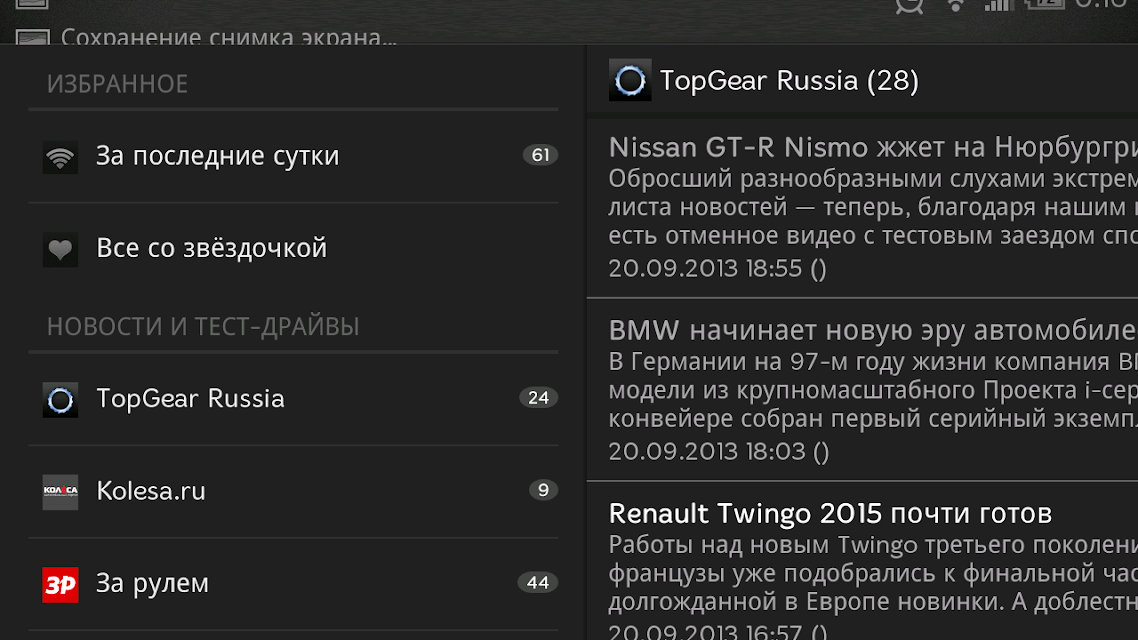Open the Renault Twingo 2015 article
The width and height of the screenshot is (1138, 640).
(862, 561)
